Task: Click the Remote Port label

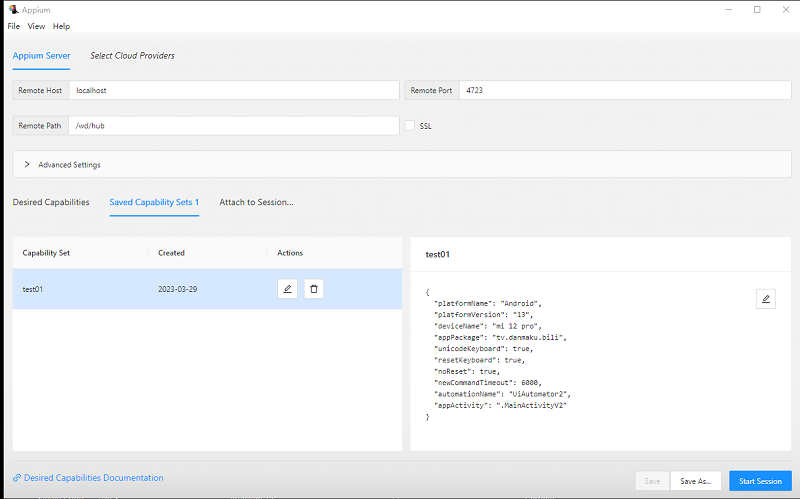Action: (432, 90)
